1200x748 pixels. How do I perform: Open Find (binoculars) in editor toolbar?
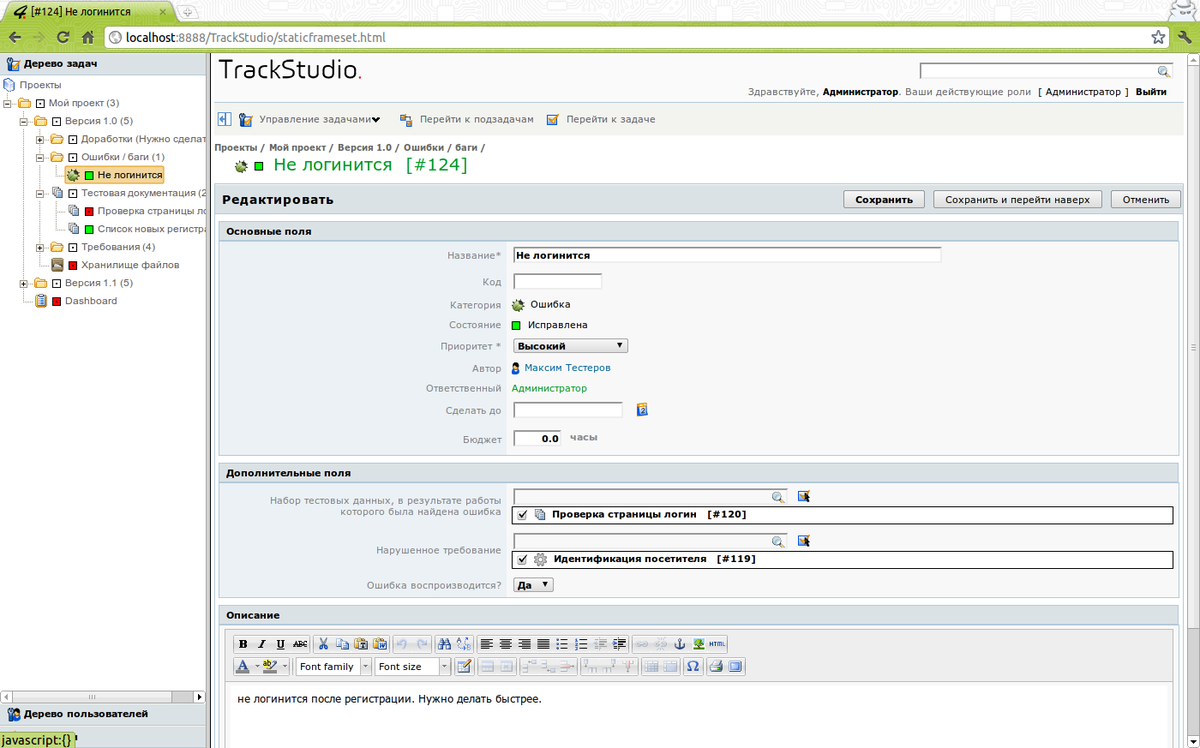445,644
